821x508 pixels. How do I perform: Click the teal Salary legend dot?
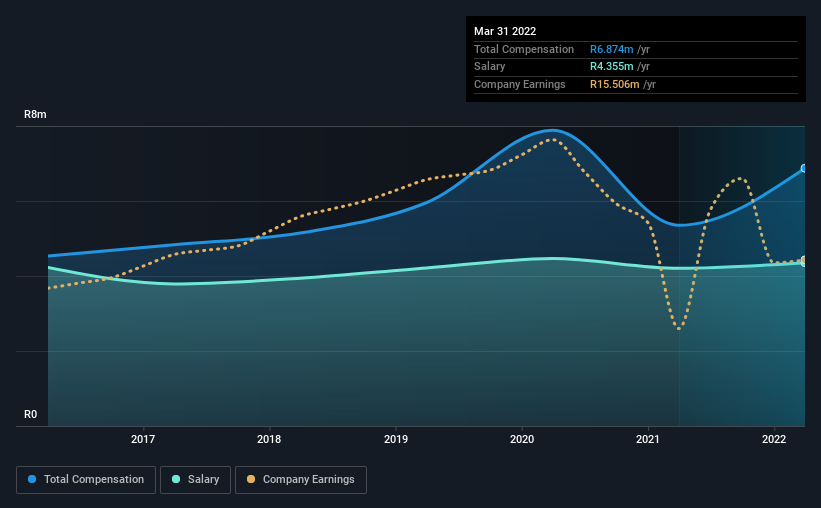tap(176, 479)
